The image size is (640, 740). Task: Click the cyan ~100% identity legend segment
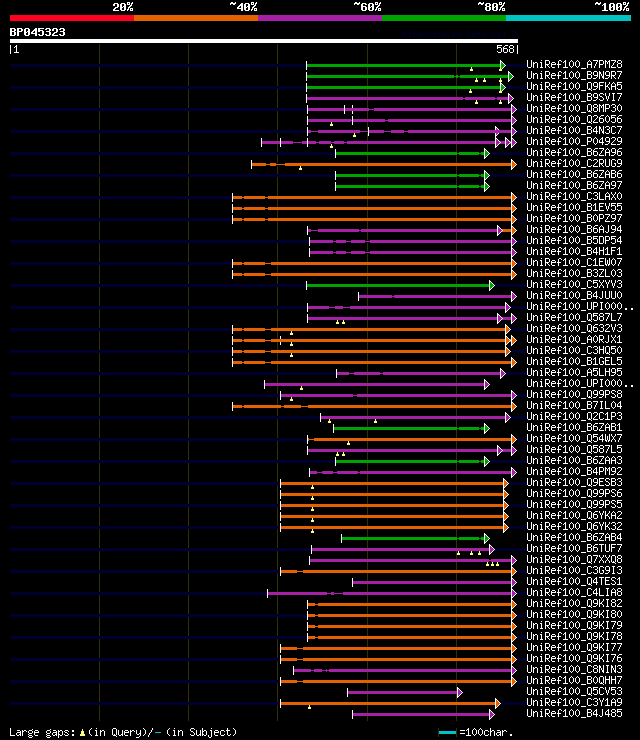568,18
